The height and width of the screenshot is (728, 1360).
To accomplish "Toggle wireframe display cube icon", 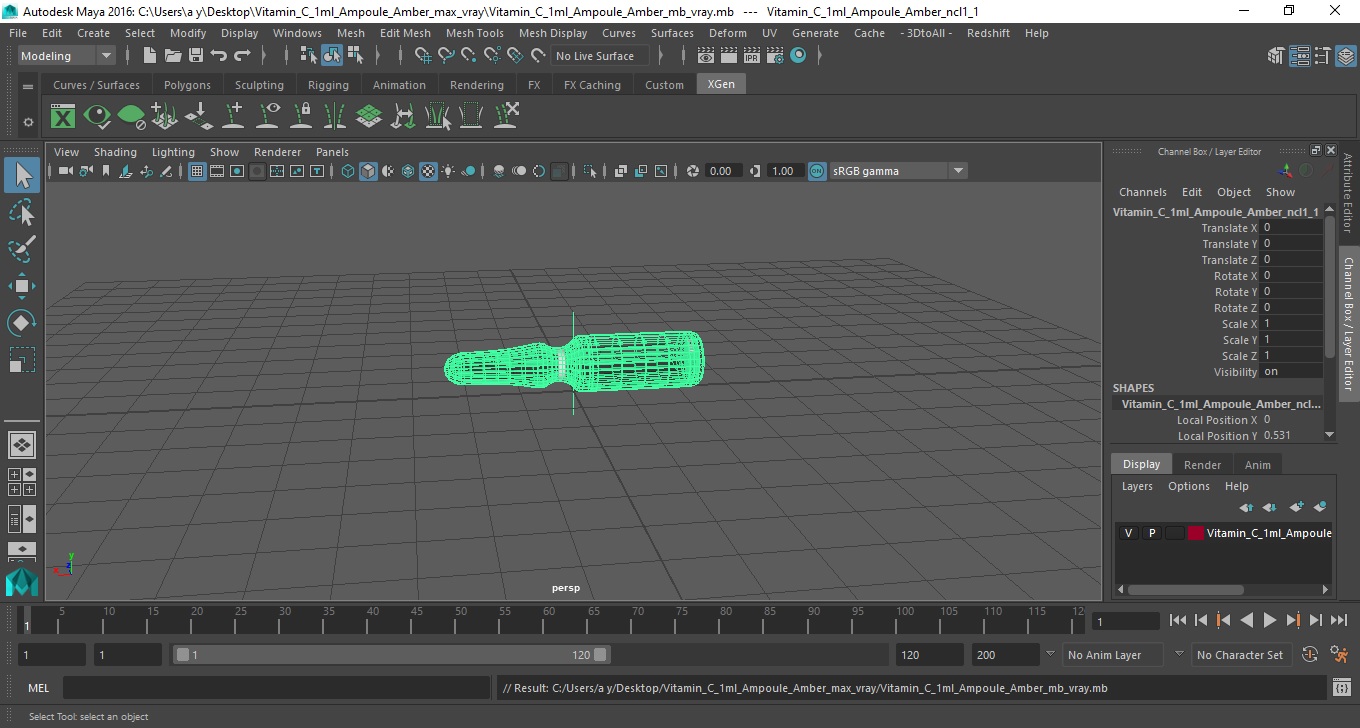I will (348, 171).
